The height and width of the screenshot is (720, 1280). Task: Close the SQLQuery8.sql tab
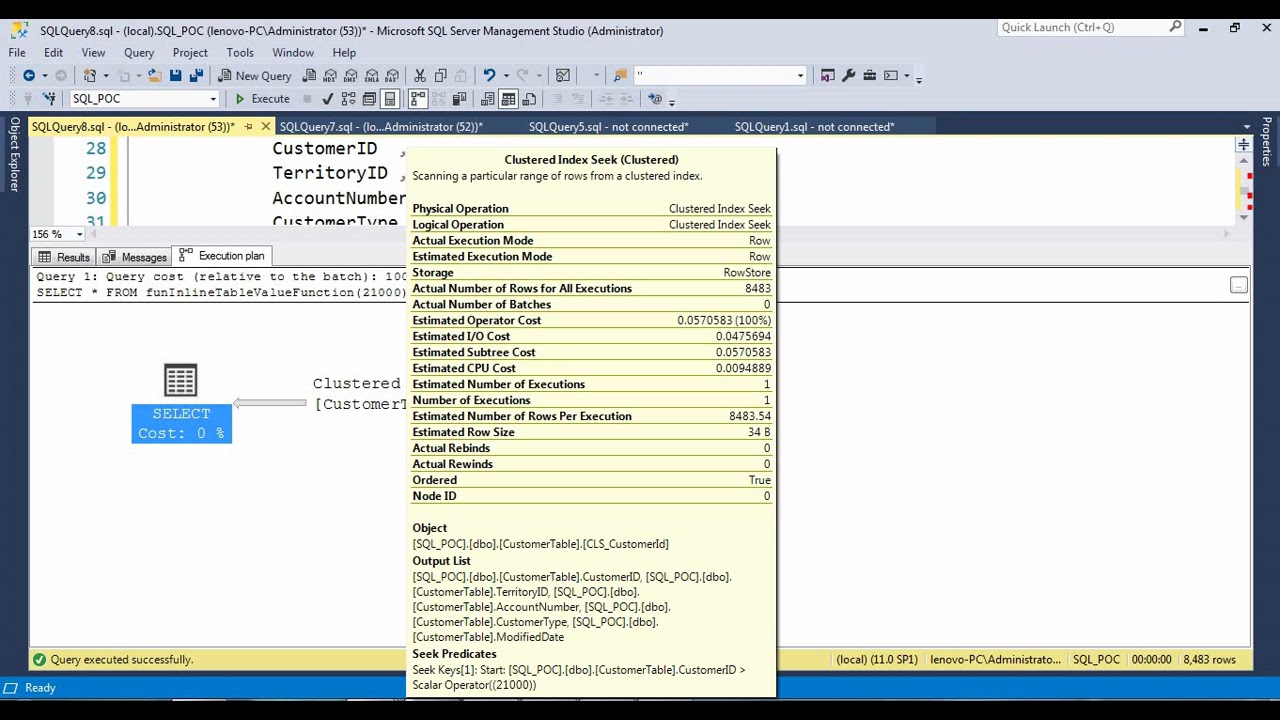(x=265, y=127)
